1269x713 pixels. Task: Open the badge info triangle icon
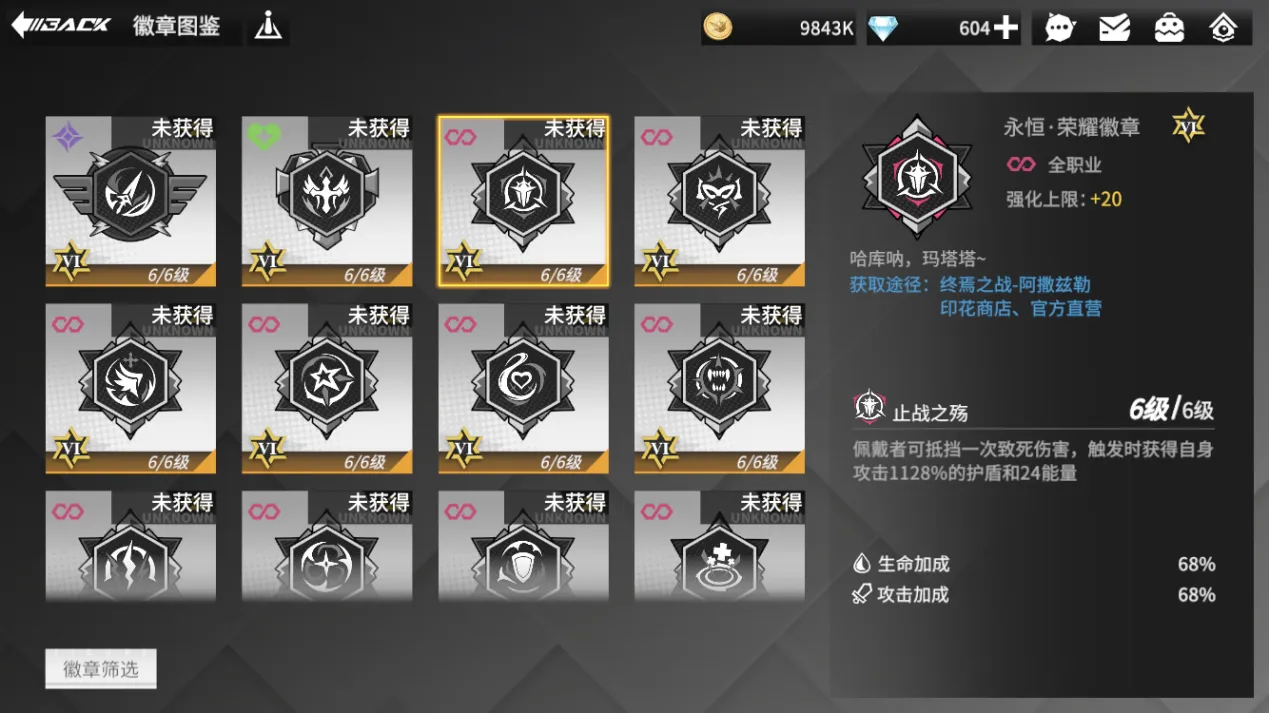(268, 26)
